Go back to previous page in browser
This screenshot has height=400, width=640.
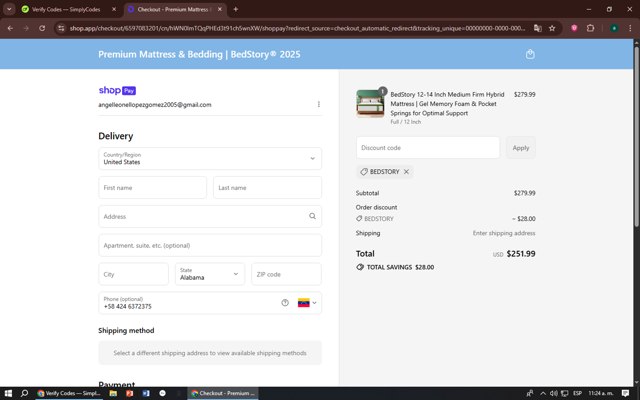pos(10,28)
